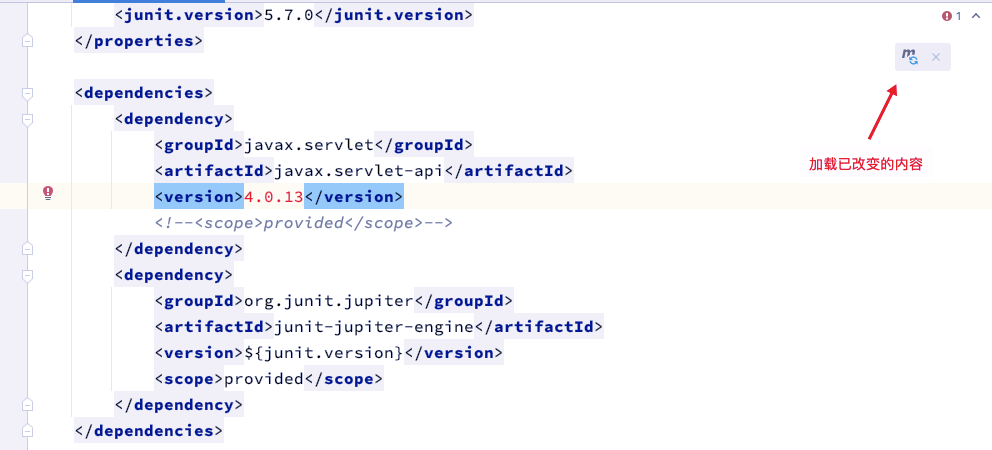This screenshot has height=450, width=992.
Task: Open the red error indicator showing 1
Action: 952,16
